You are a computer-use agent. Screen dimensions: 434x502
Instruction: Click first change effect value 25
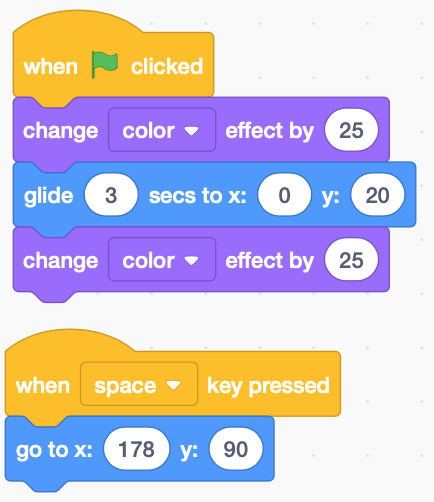click(351, 130)
